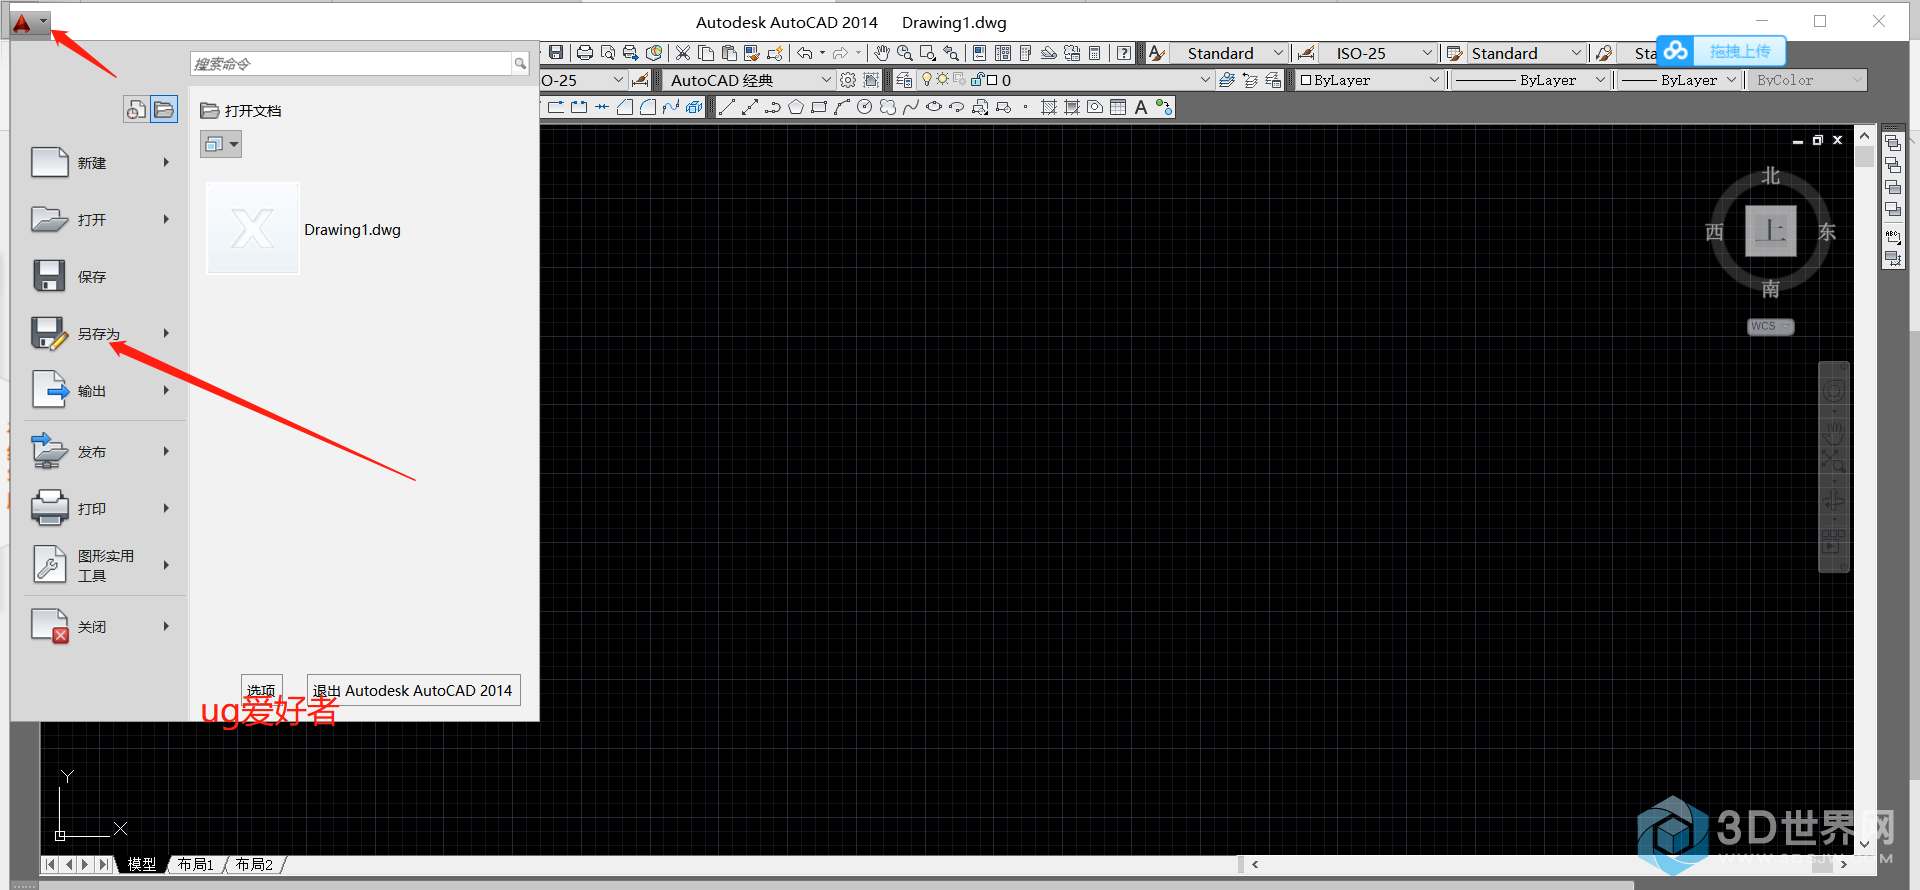Click the 选项 (Options) button
The width and height of the screenshot is (1920, 890).
tap(262, 690)
